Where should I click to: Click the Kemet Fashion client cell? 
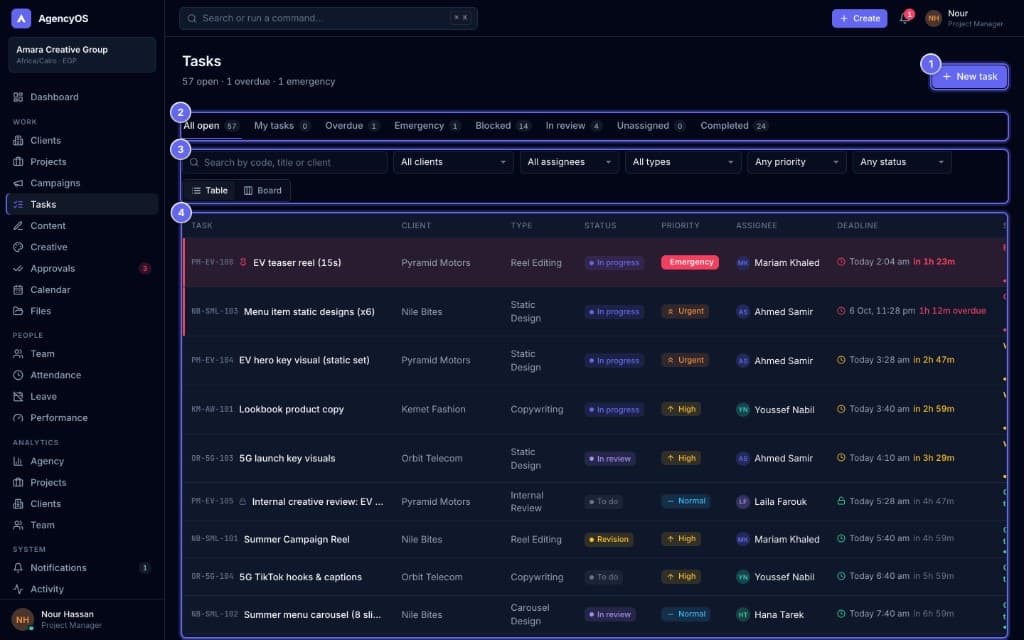tap(433, 409)
